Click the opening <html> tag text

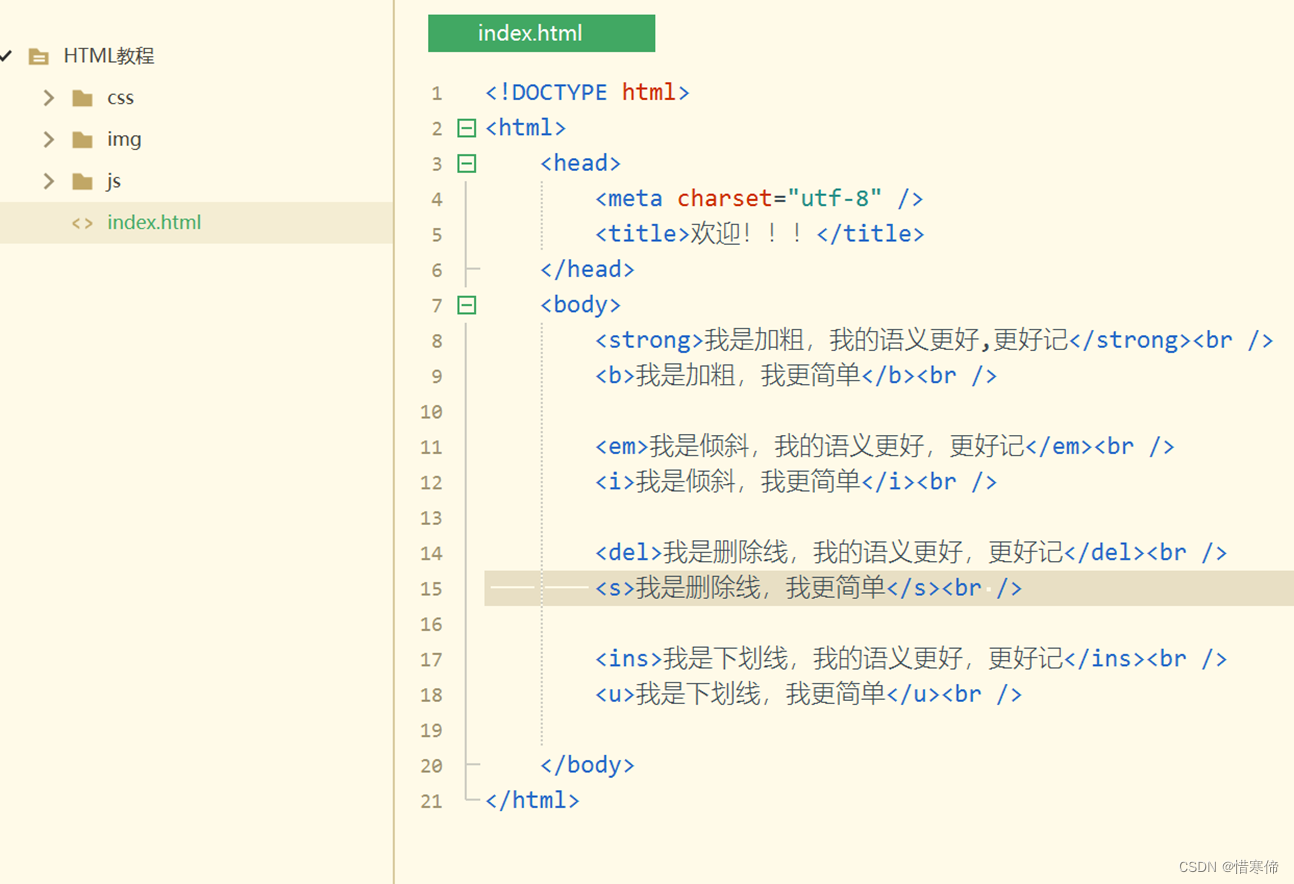pyautogui.click(x=526, y=128)
